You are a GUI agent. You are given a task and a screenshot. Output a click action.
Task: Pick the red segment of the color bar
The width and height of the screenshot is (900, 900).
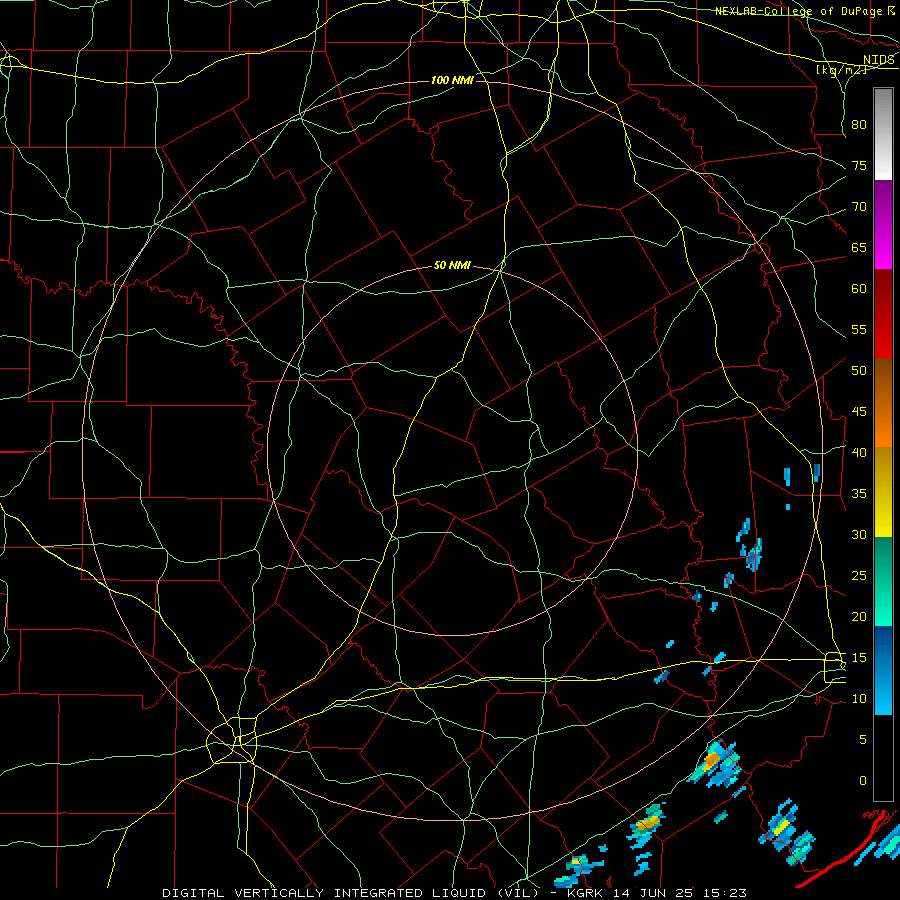point(883,314)
